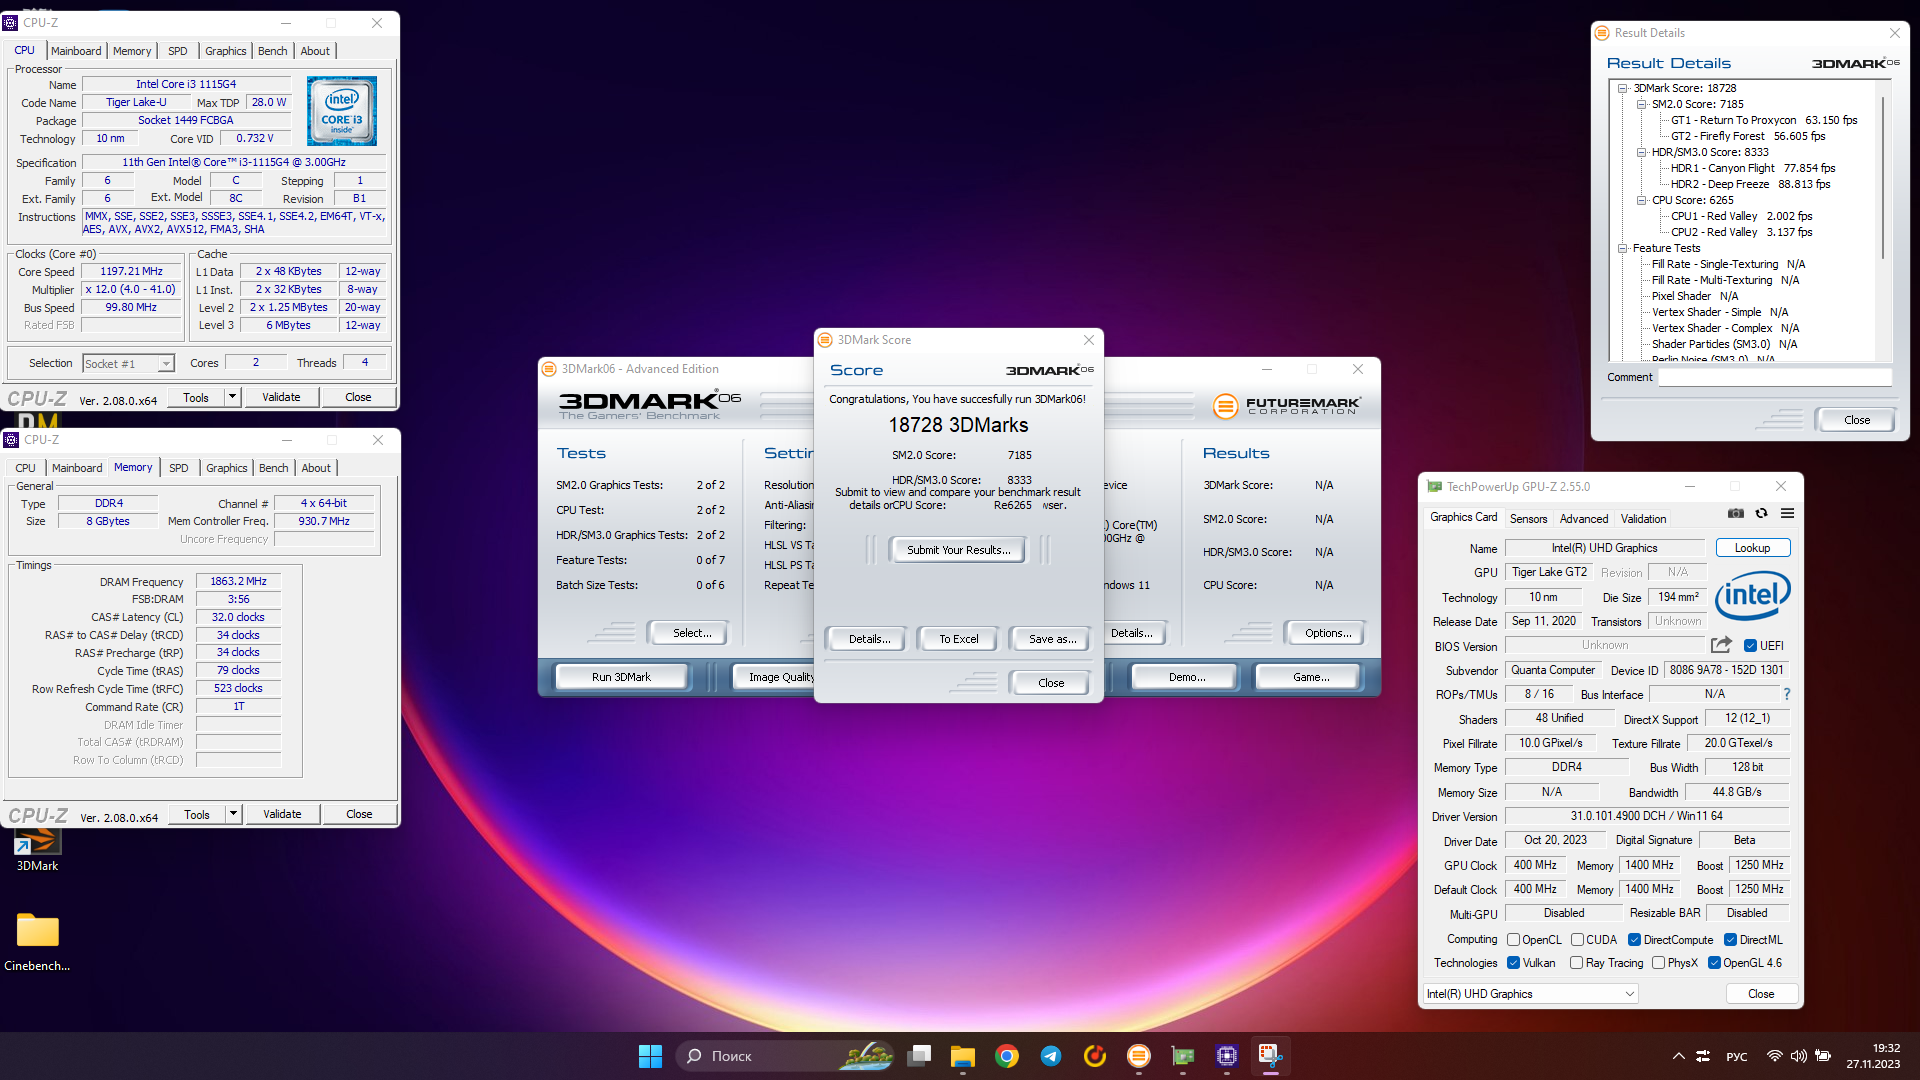Collapse the CPU Score tree node
This screenshot has height=1080, width=1920.
(1641, 200)
